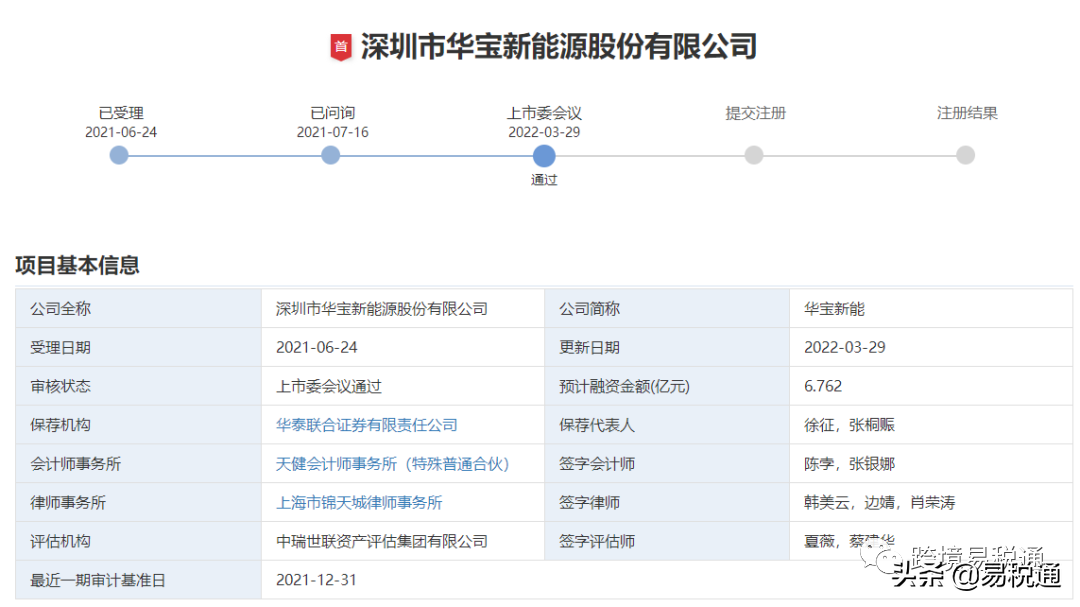1080x607 pixels.
Task: Click the financing amount 6.762 cell
Action: coord(931,386)
